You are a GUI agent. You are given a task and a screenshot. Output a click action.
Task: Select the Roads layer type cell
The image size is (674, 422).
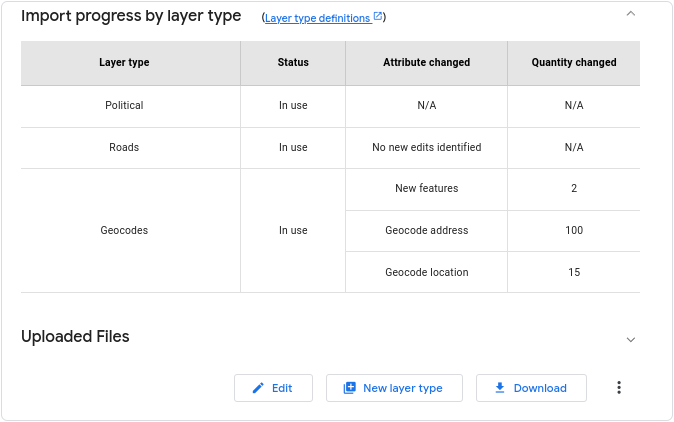pos(124,147)
